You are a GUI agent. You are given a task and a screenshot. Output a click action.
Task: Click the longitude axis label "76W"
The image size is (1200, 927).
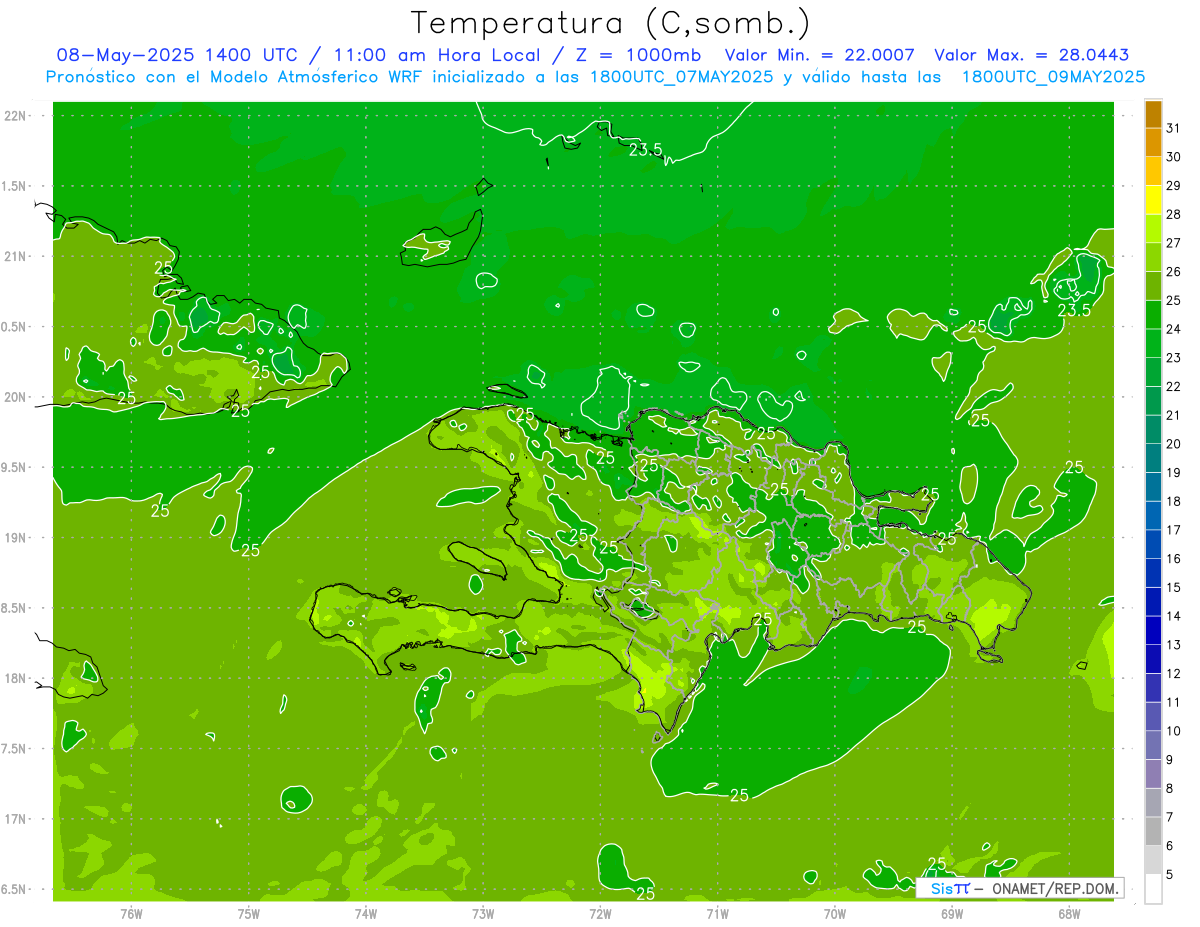(131, 914)
